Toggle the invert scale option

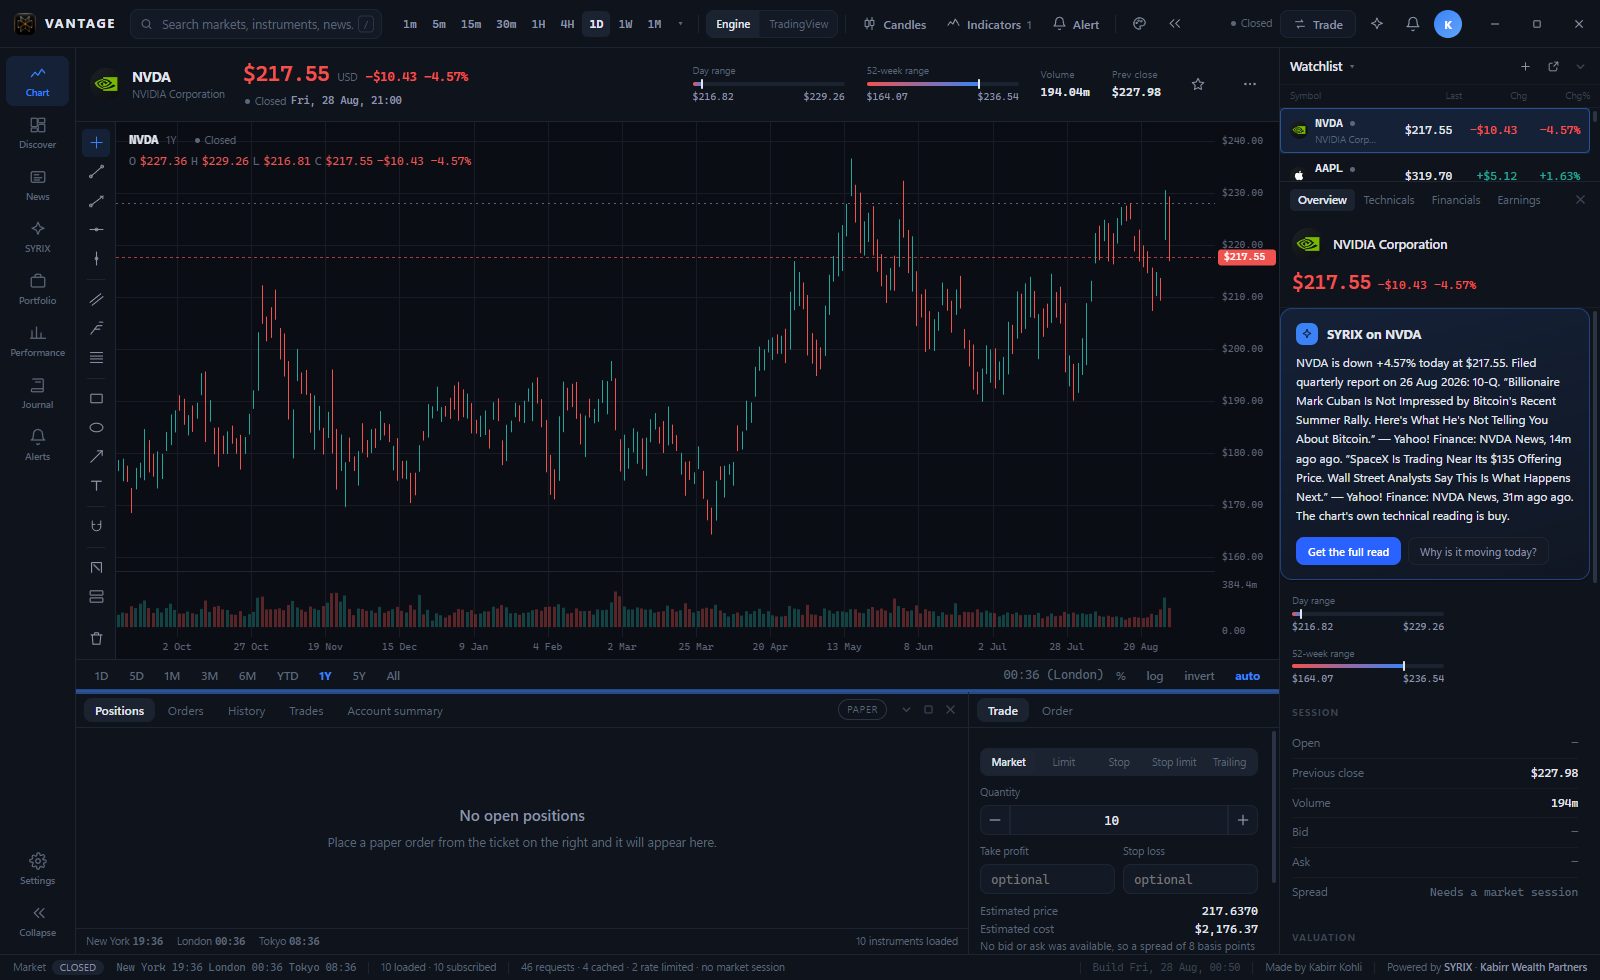(1199, 676)
